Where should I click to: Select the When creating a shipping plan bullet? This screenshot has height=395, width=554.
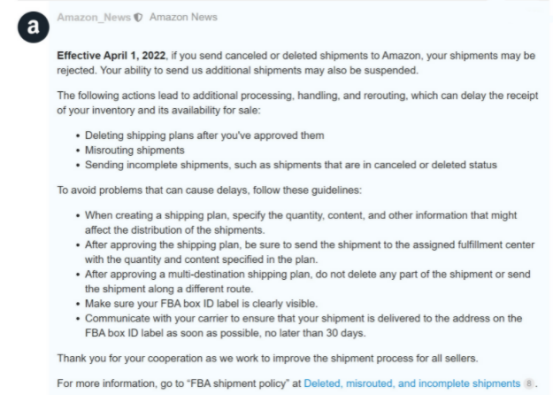click(x=301, y=223)
